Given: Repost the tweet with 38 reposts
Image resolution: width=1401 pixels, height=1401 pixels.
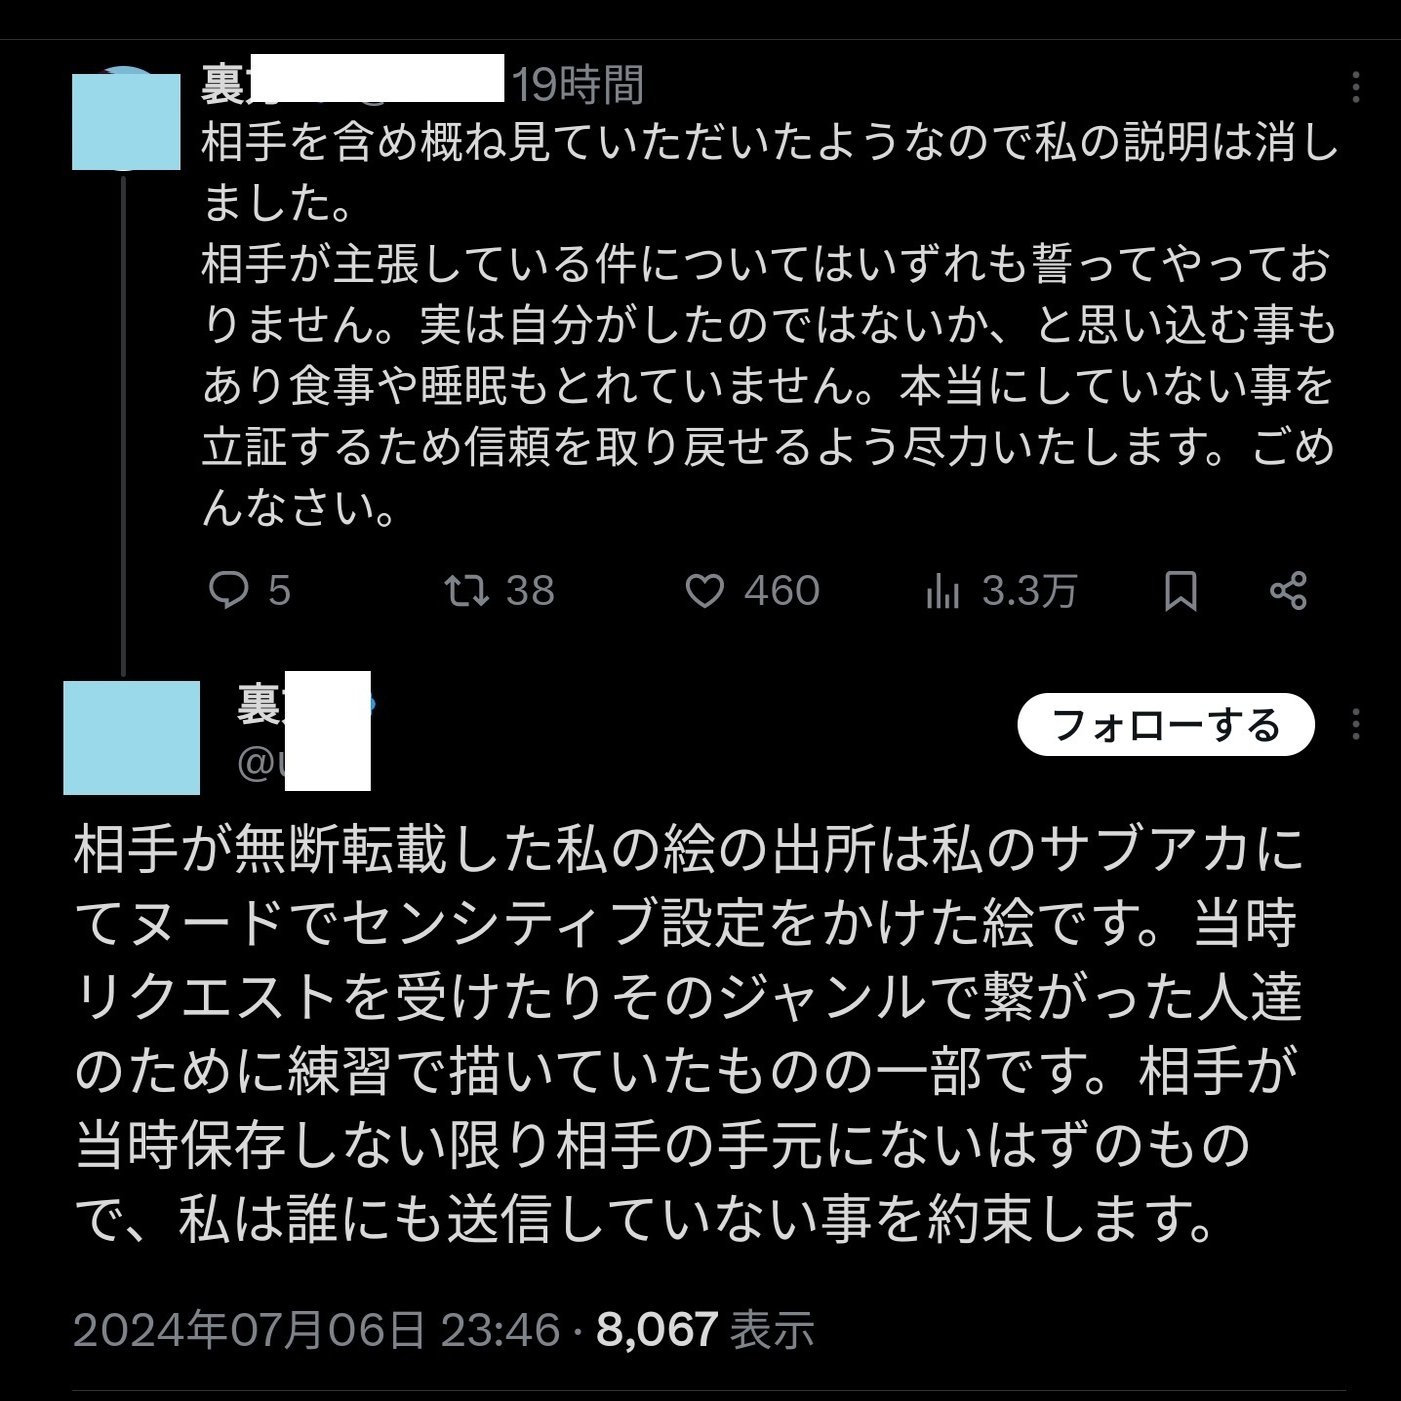Looking at the screenshot, I should pos(467,591).
